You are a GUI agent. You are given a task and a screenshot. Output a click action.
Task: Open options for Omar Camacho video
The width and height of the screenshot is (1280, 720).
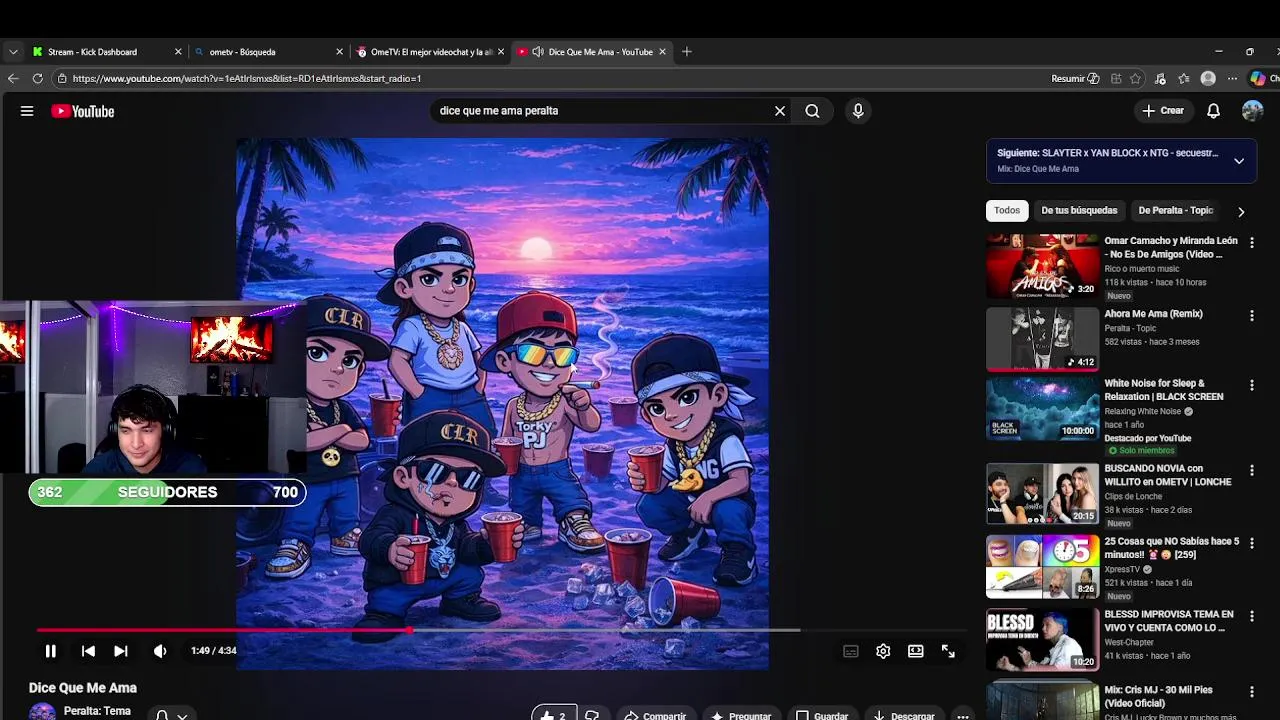(1251, 243)
